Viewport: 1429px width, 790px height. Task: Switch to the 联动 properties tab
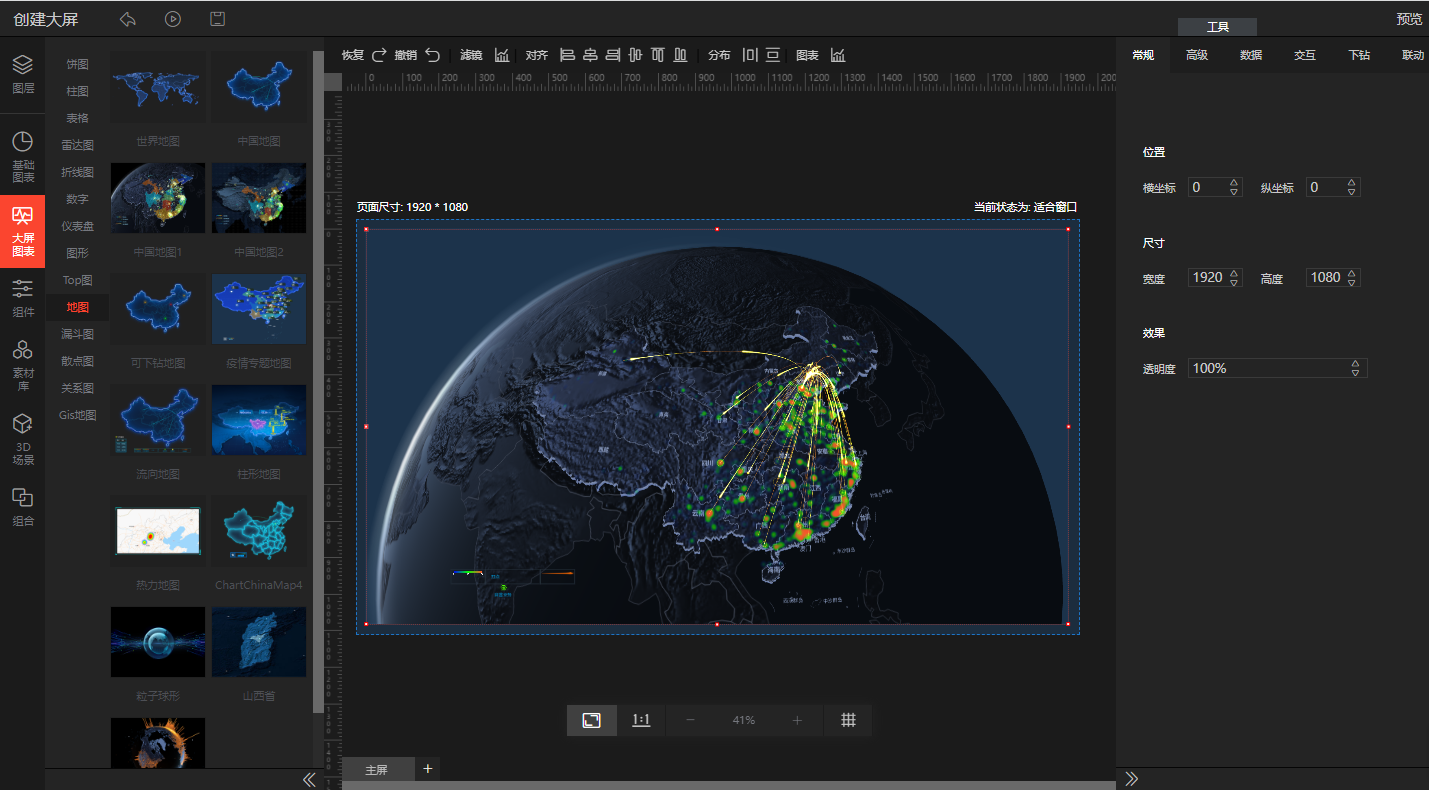(x=1412, y=55)
